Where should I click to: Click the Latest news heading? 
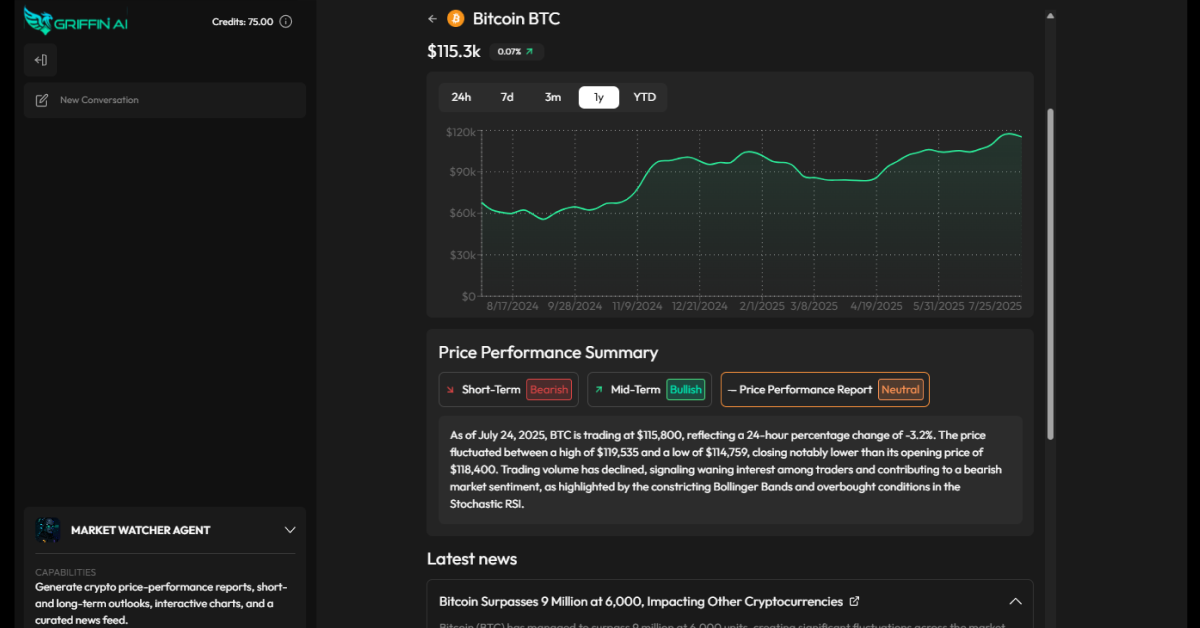[472, 559]
